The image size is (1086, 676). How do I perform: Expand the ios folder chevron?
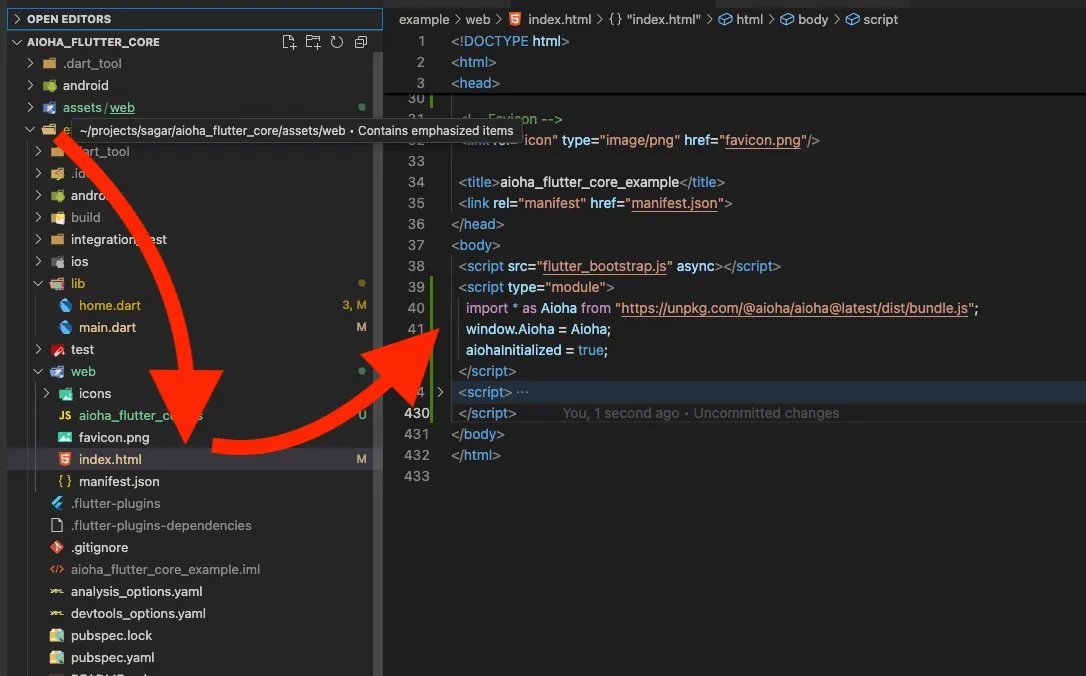(38, 261)
